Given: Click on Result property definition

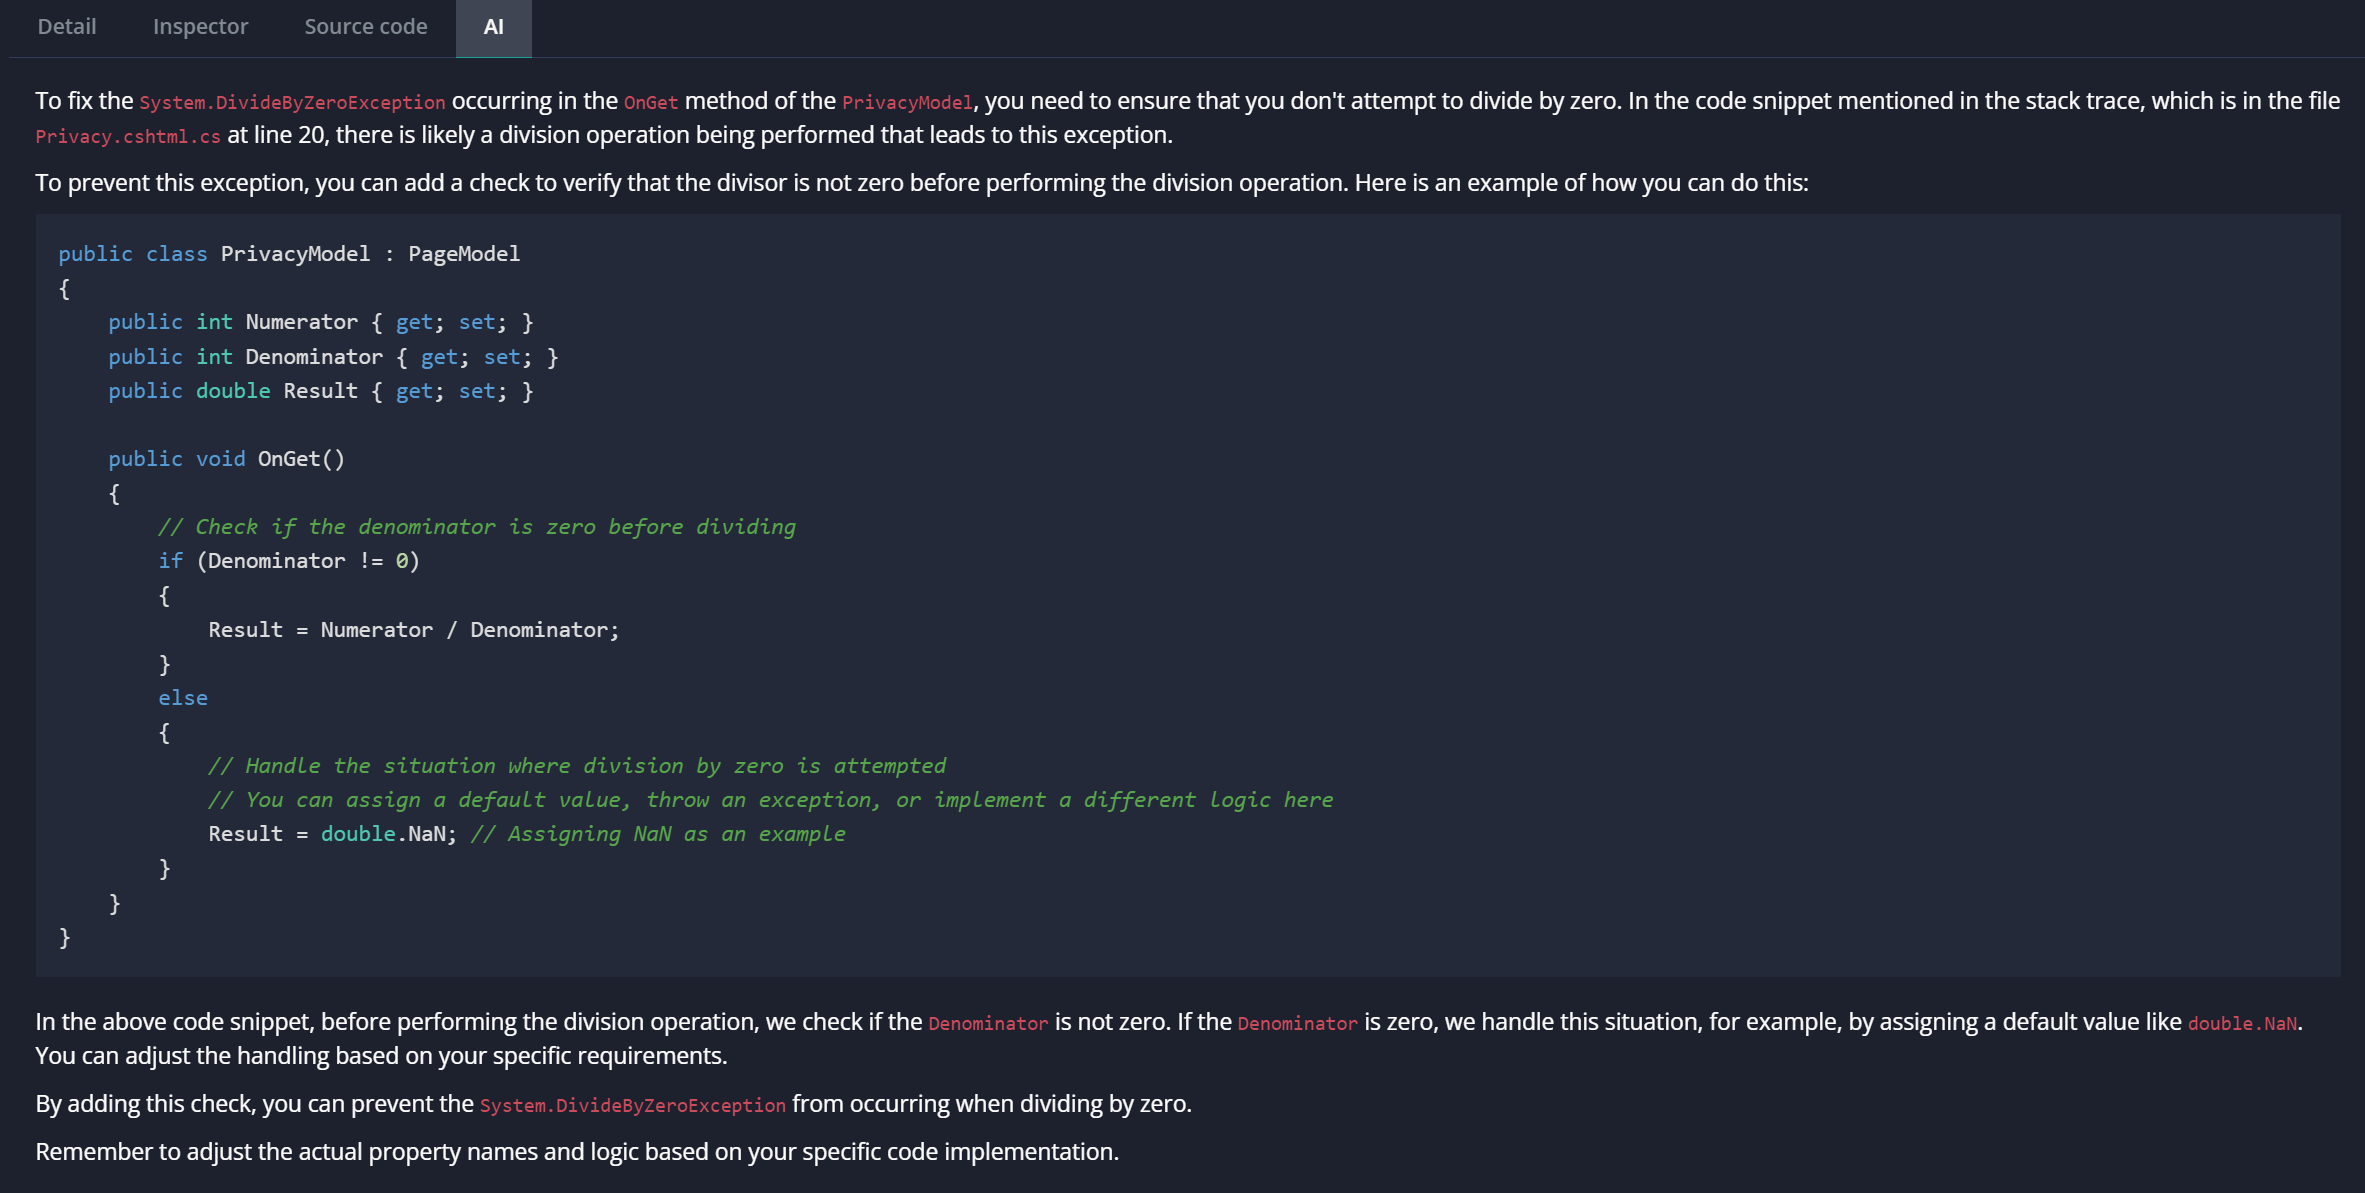Looking at the screenshot, I should tap(318, 390).
